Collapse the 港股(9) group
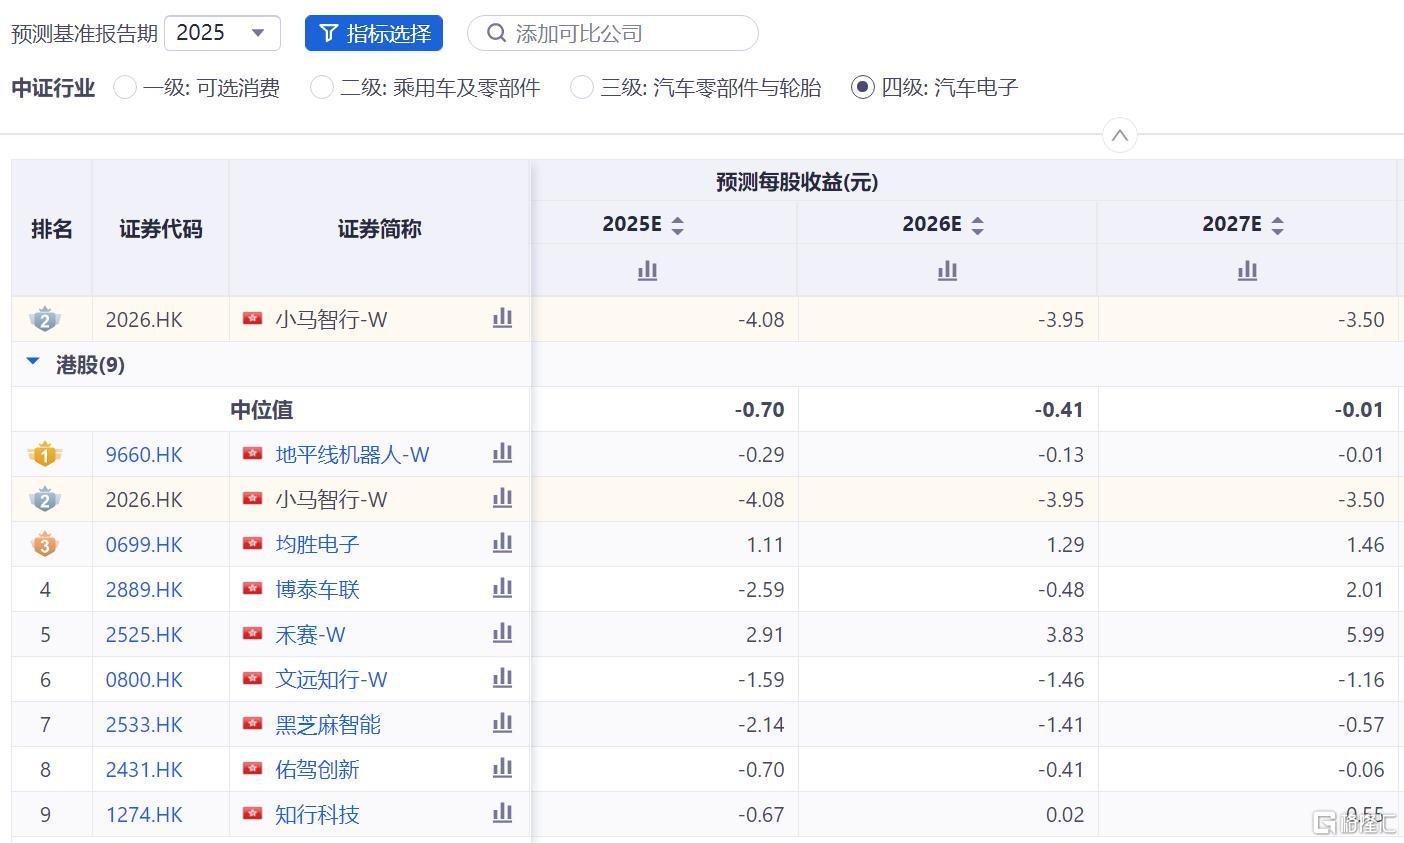The height and width of the screenshot is (843, 1404). coord(32,365)
